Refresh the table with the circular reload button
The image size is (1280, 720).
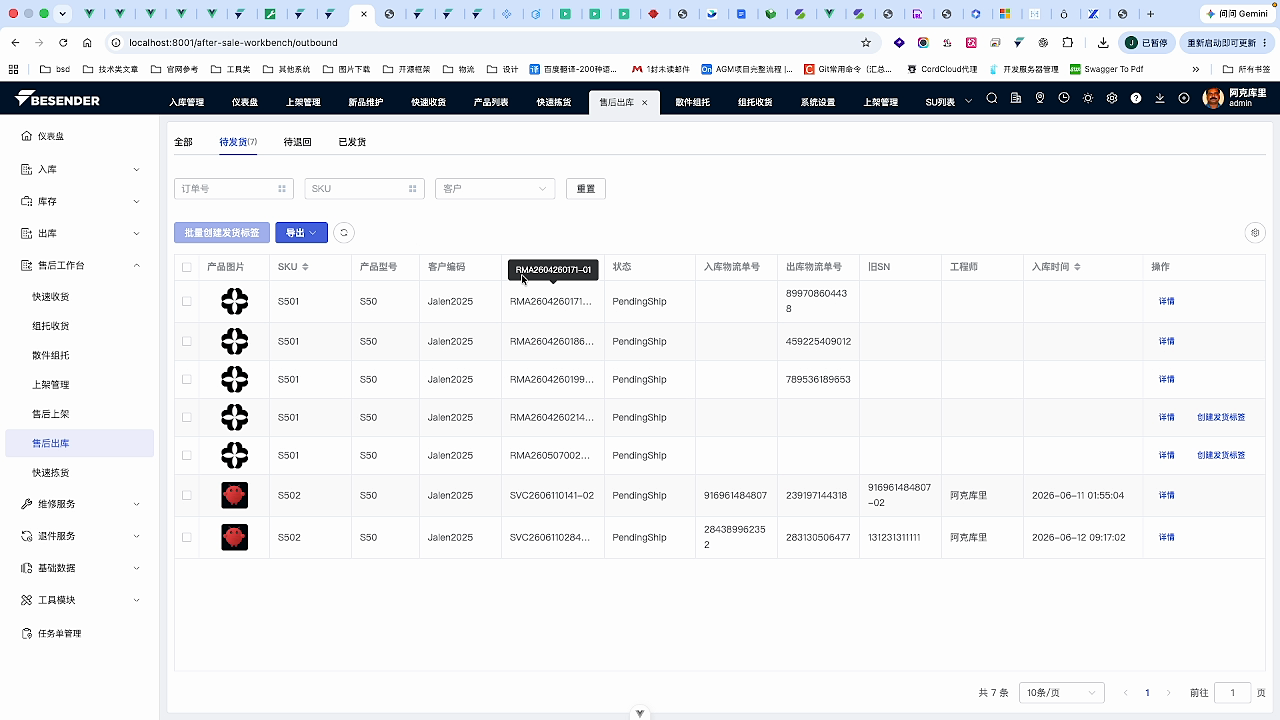click(x=343, y=233)
